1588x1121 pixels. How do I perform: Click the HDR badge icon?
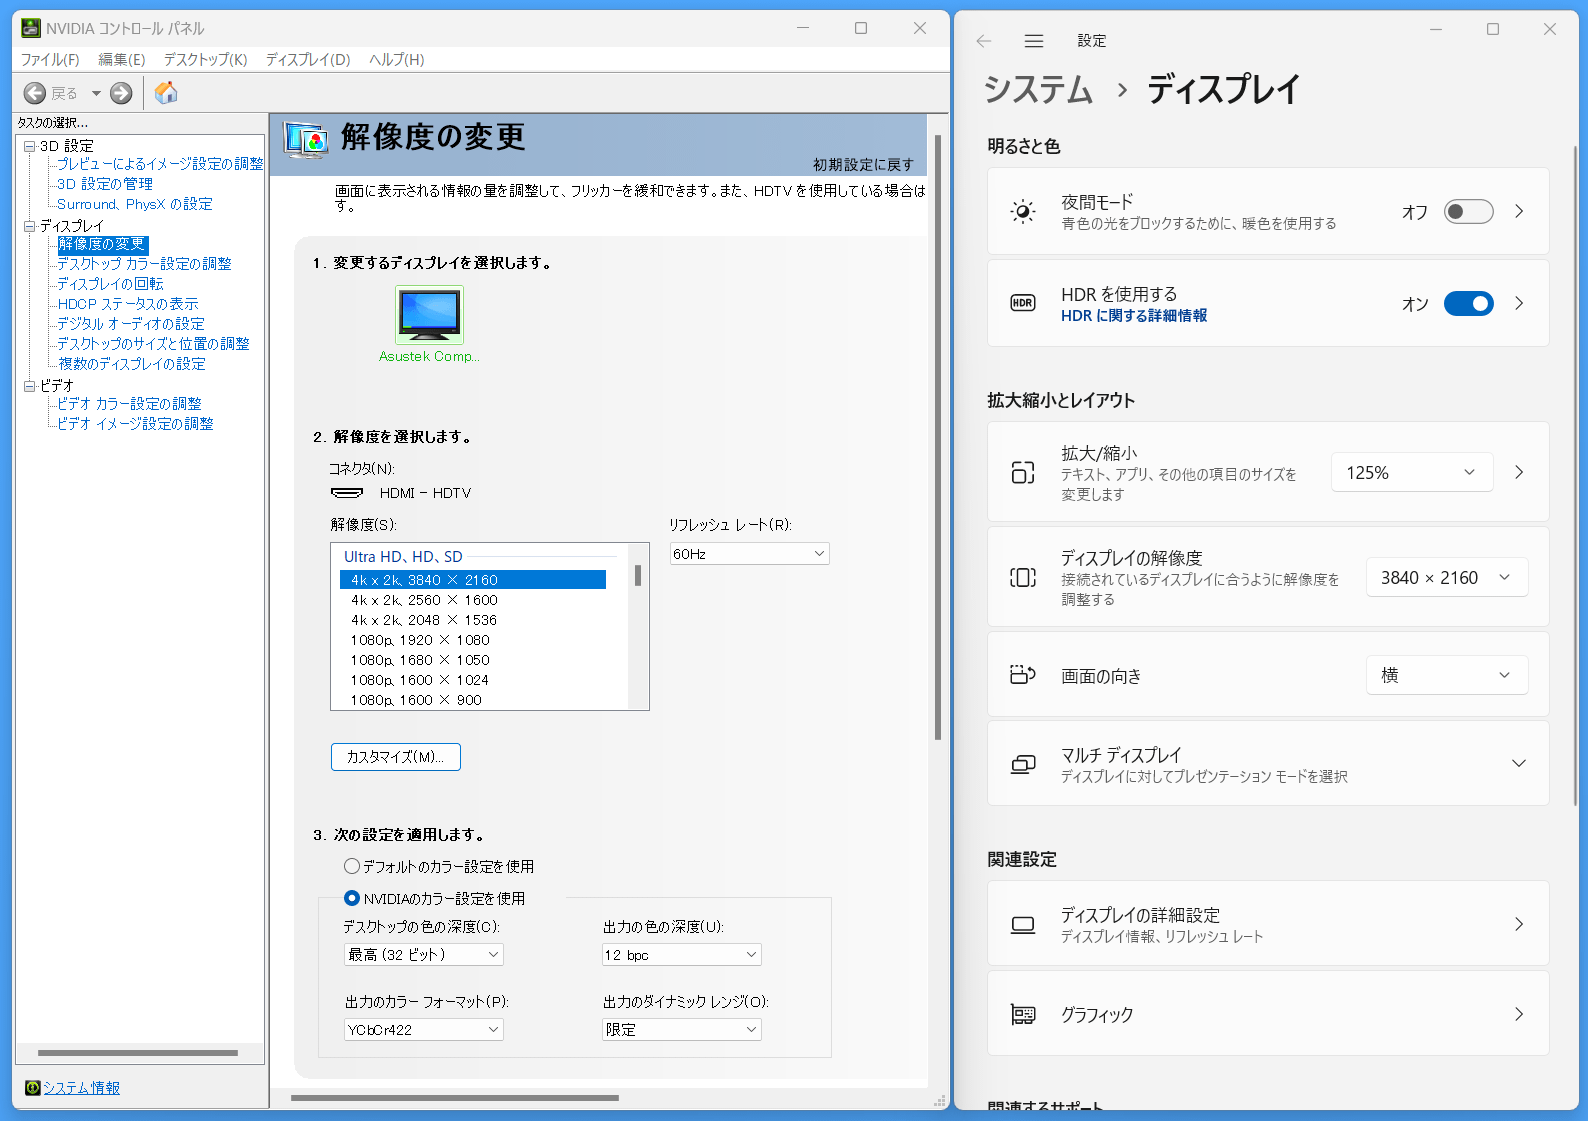pyautogui.click(x=1023, y=303)
